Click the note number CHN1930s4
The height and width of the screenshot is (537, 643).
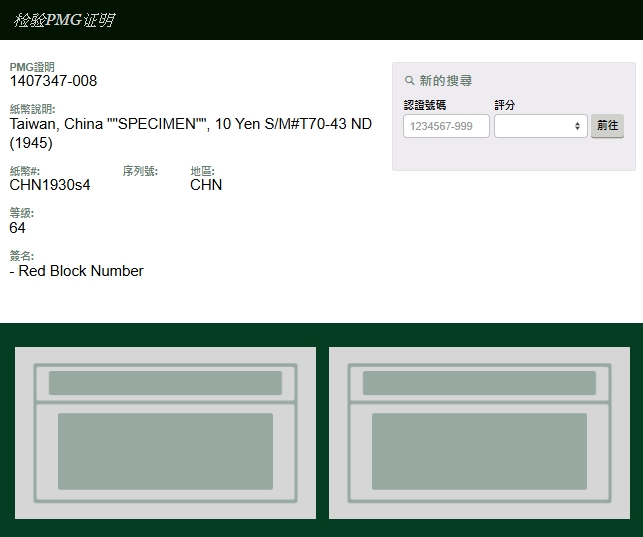50,185
